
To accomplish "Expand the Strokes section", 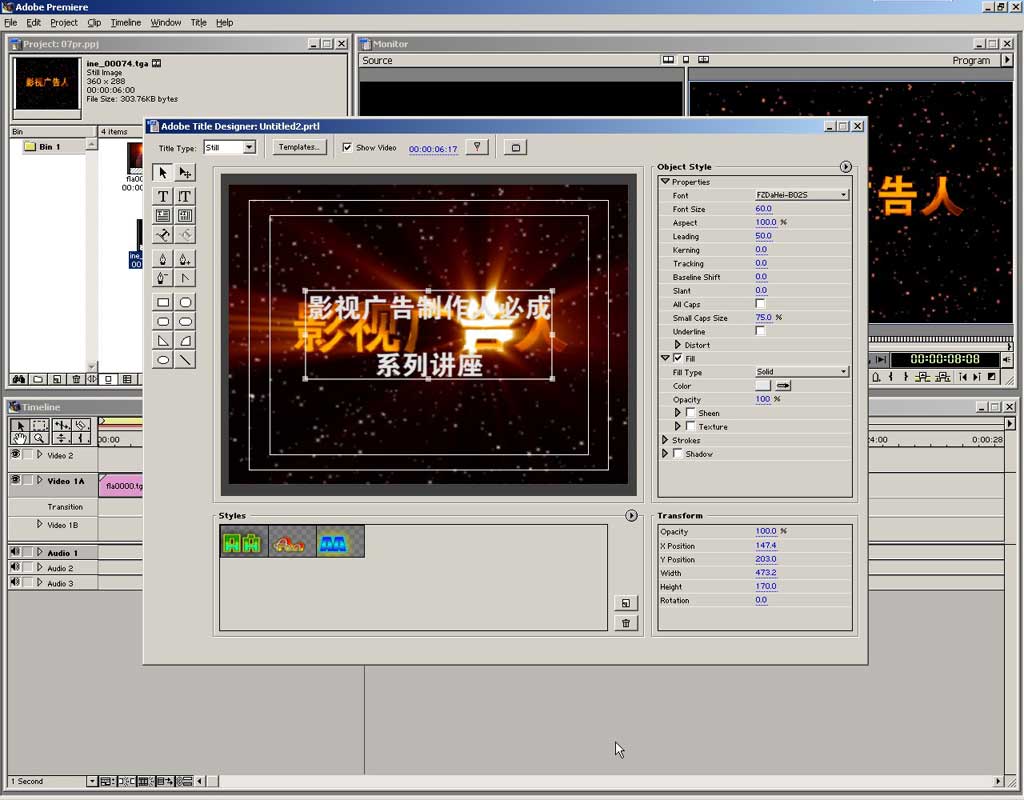I will pos(665,440).
